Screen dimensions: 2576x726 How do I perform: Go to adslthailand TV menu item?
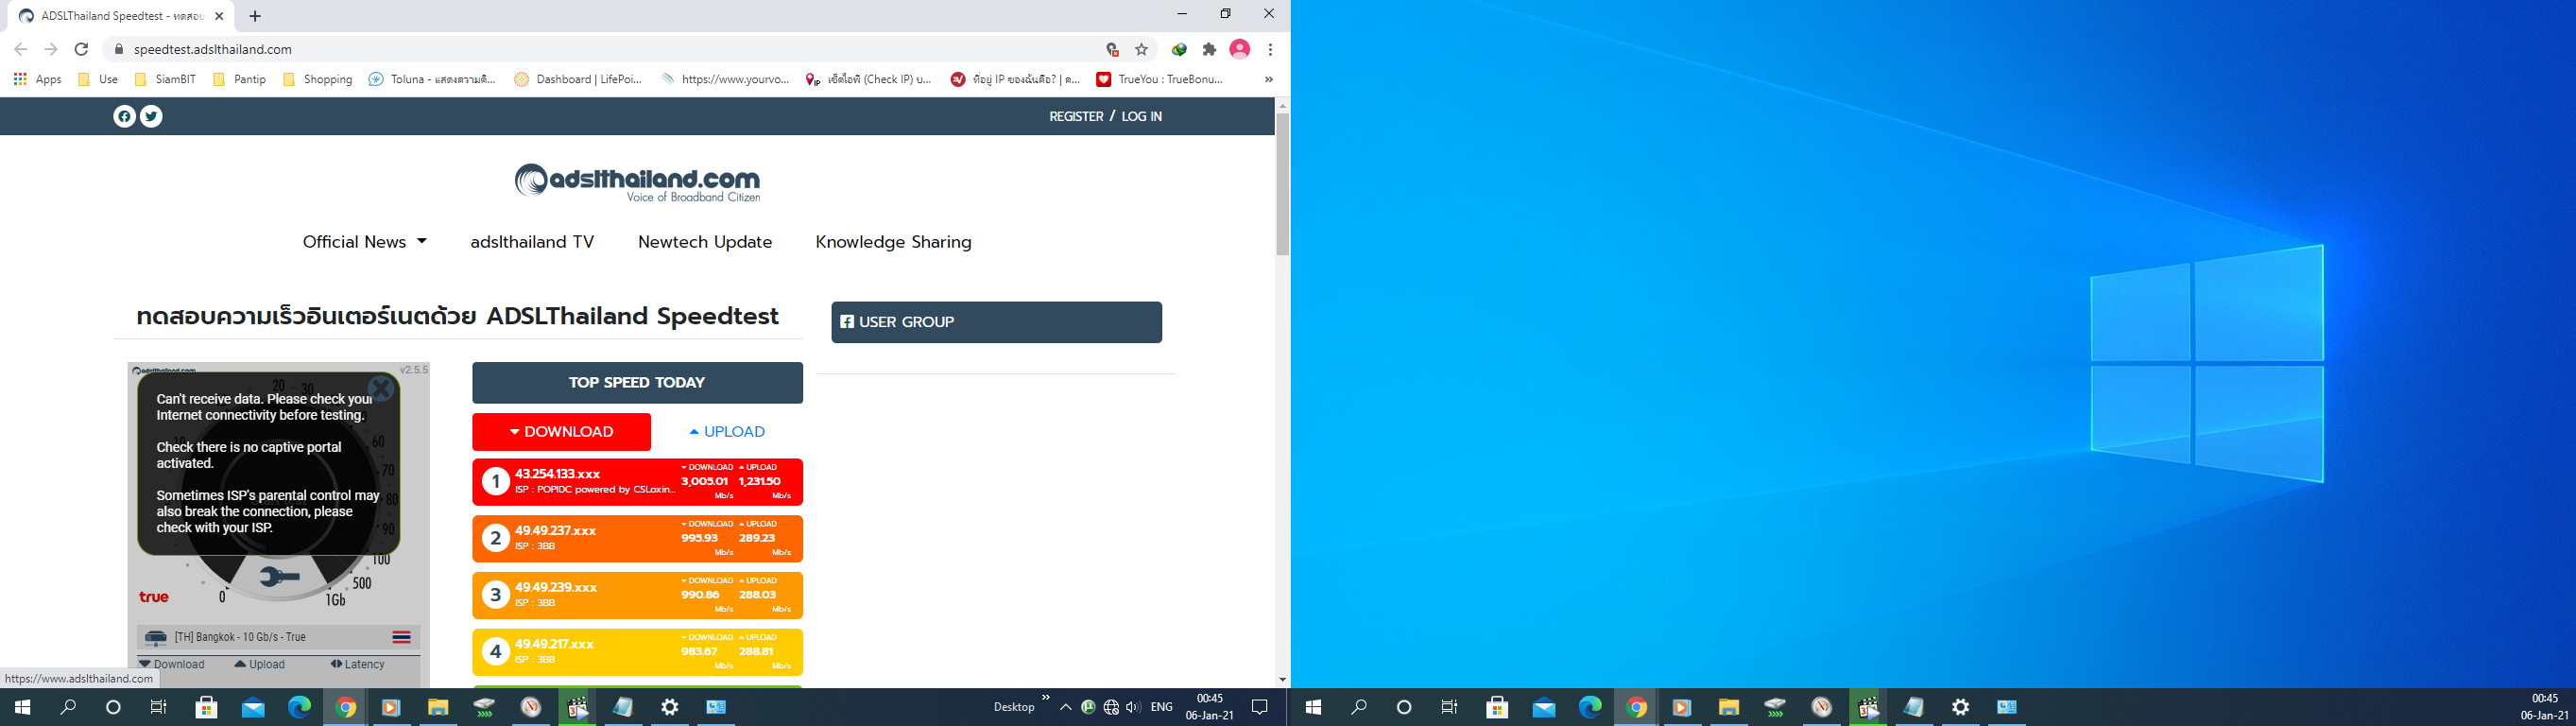(x=532, y=242)
